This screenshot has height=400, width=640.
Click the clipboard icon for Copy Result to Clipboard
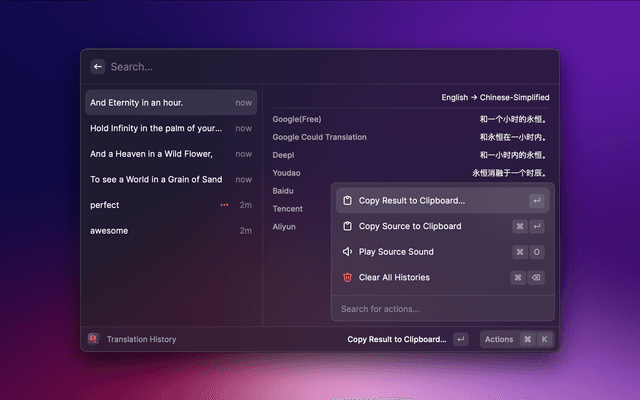coord(347,201)
